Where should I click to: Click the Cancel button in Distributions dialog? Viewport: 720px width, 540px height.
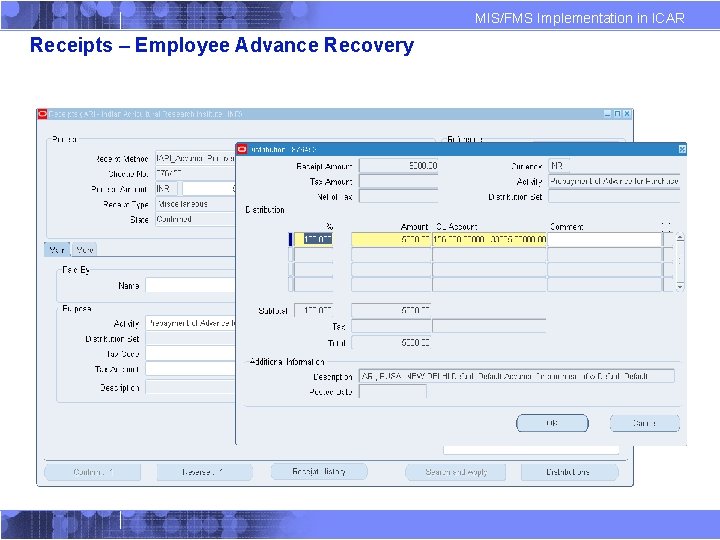pos(644,423)
